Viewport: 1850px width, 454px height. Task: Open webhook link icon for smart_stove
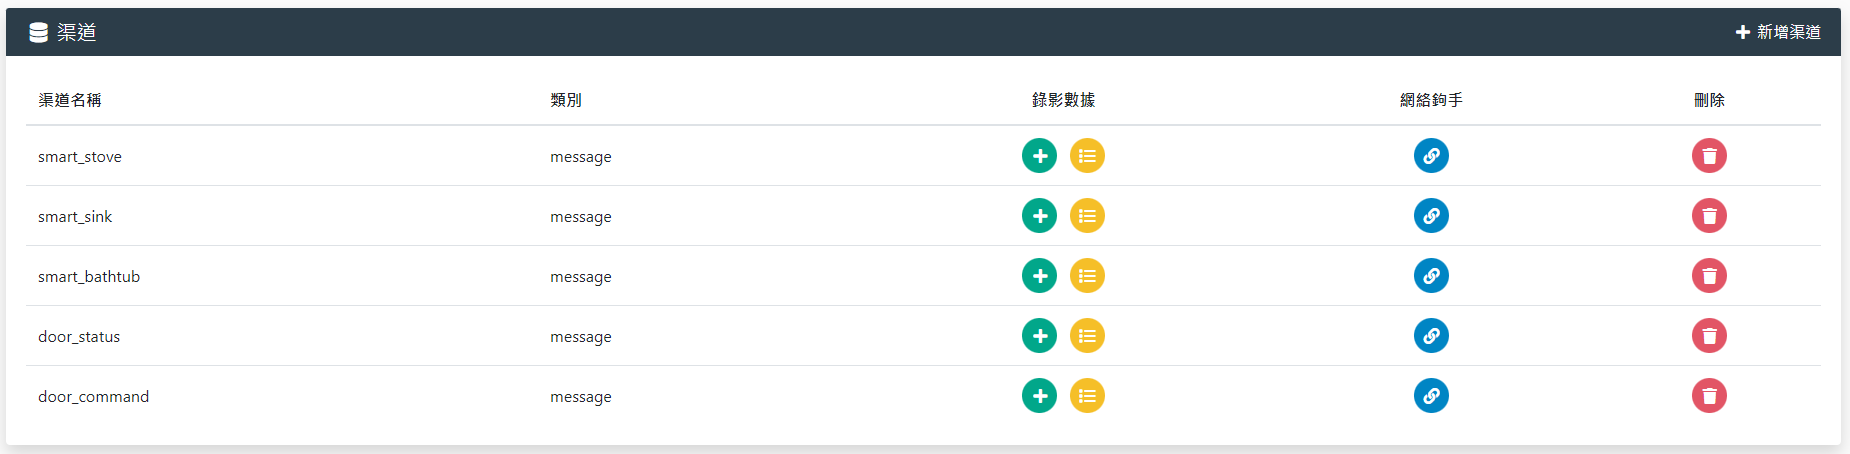pos(1431,156)
